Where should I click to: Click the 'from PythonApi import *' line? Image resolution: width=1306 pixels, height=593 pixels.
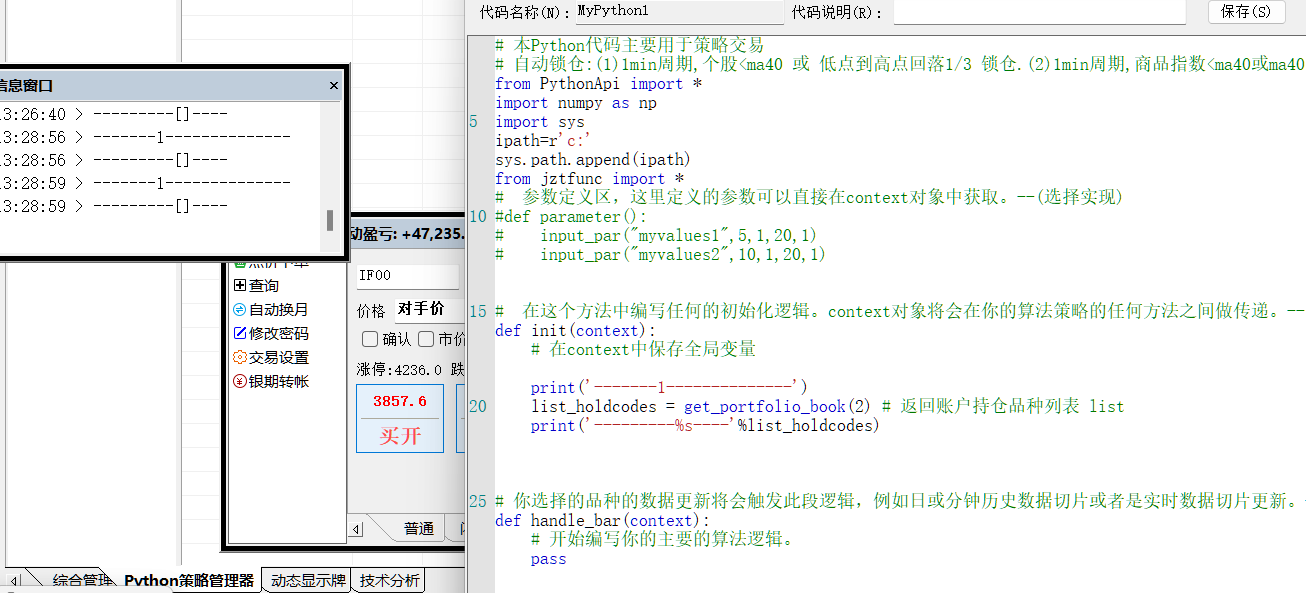598,84
